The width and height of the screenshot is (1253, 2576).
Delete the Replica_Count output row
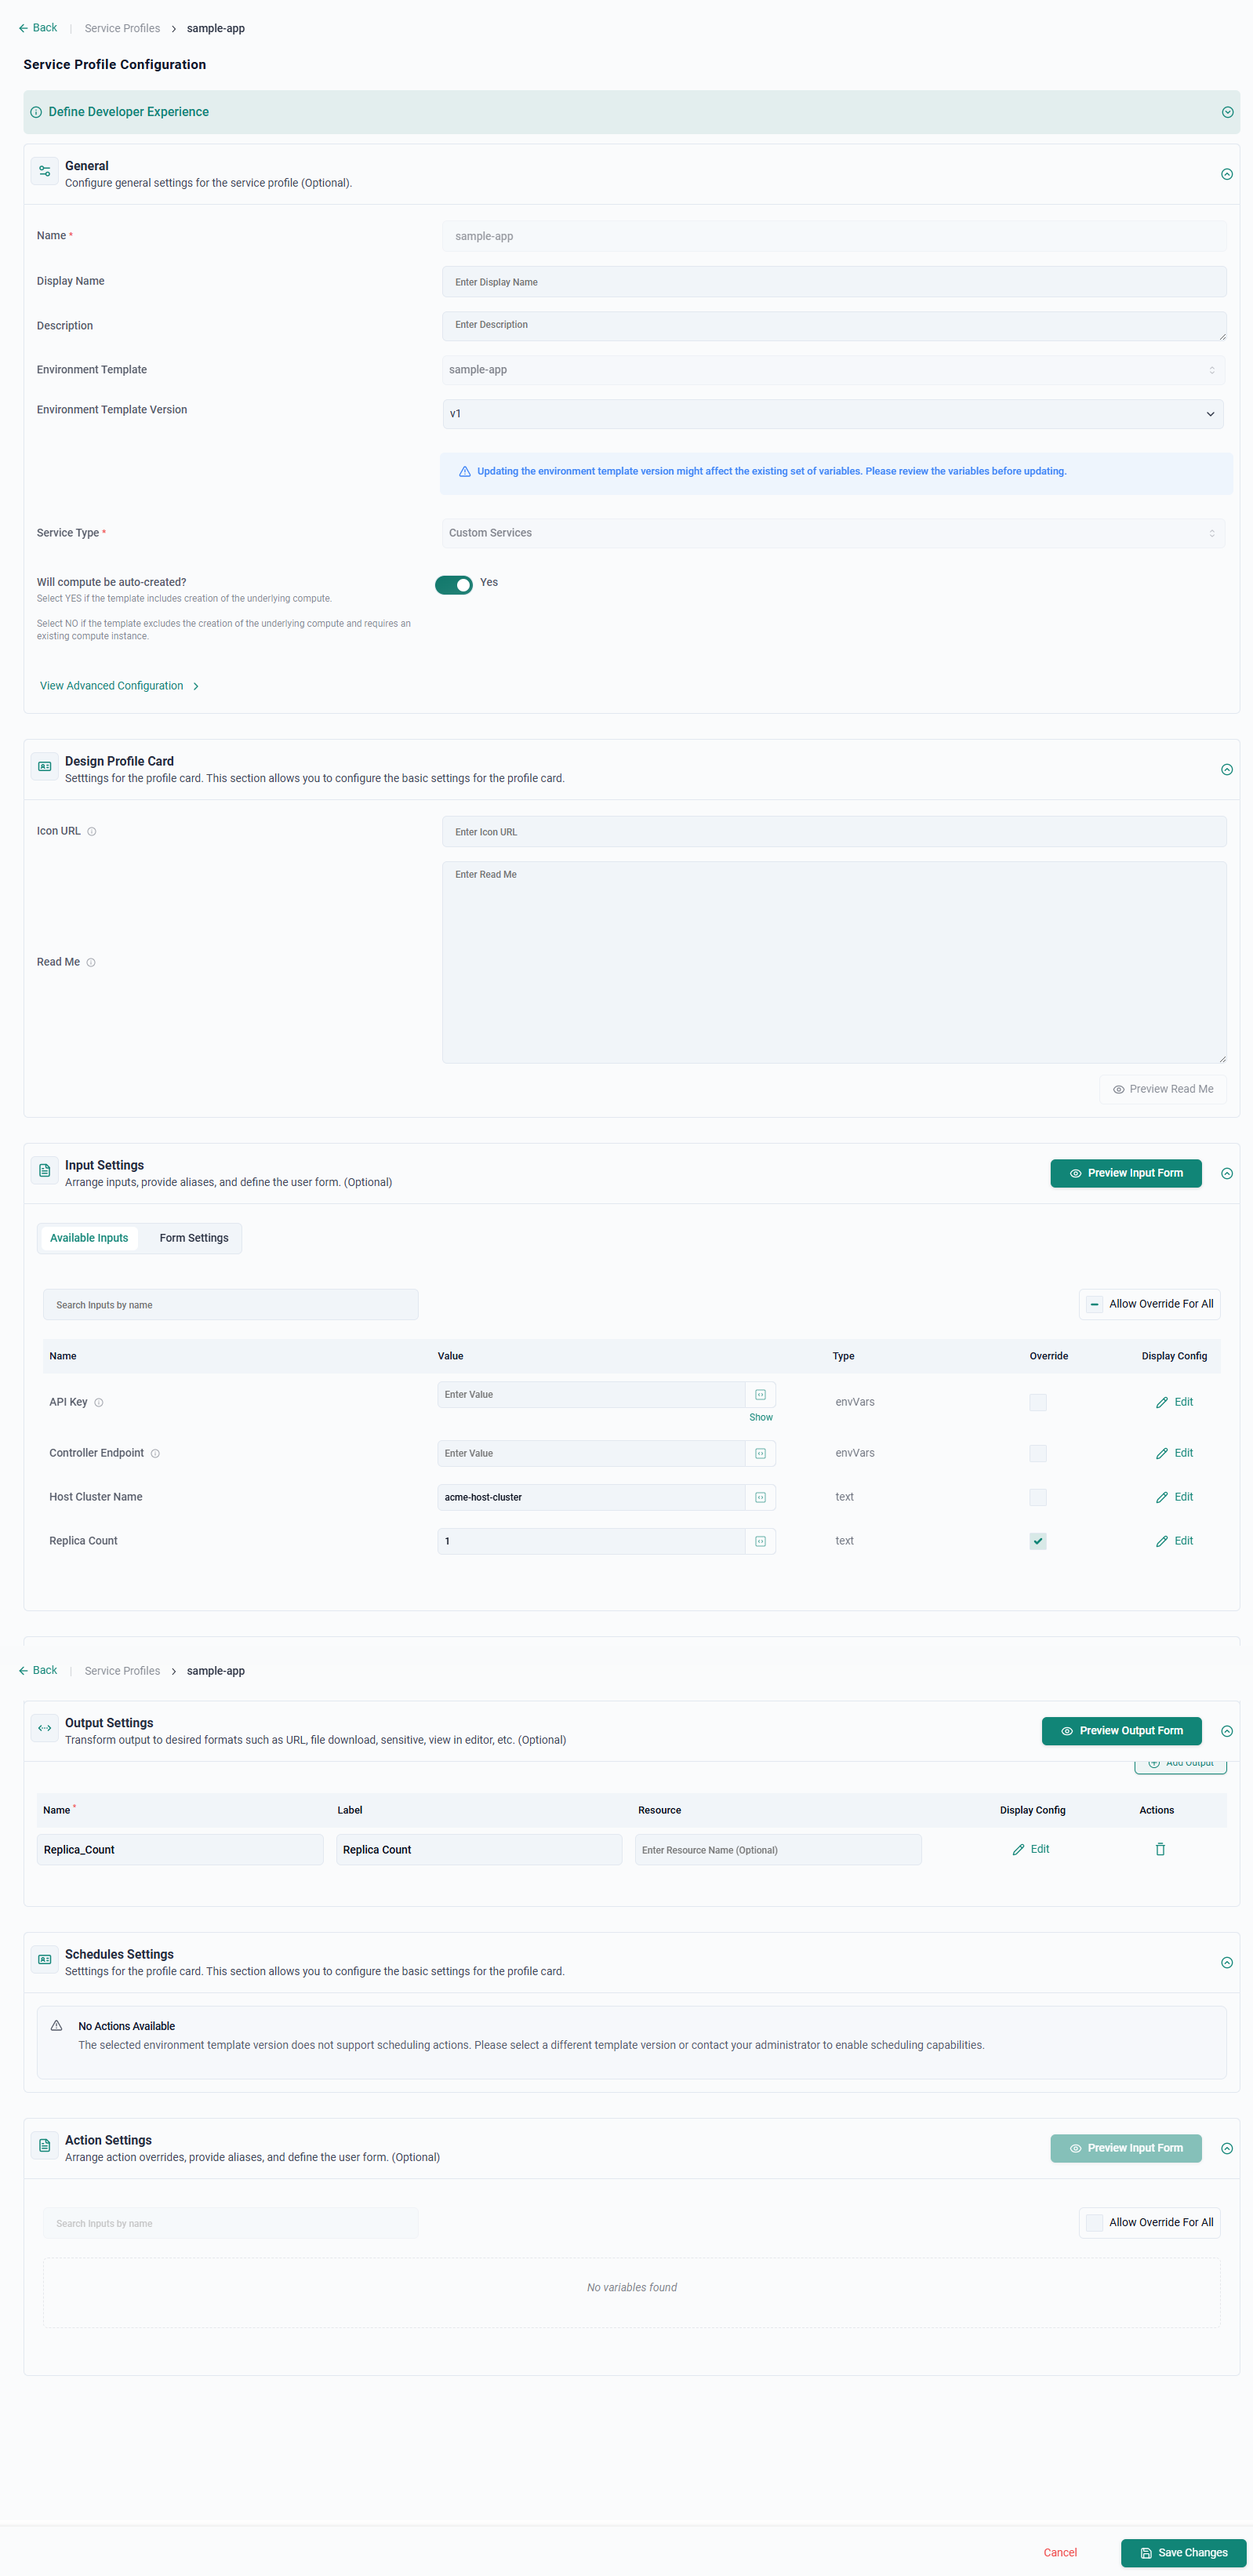1159,1849
